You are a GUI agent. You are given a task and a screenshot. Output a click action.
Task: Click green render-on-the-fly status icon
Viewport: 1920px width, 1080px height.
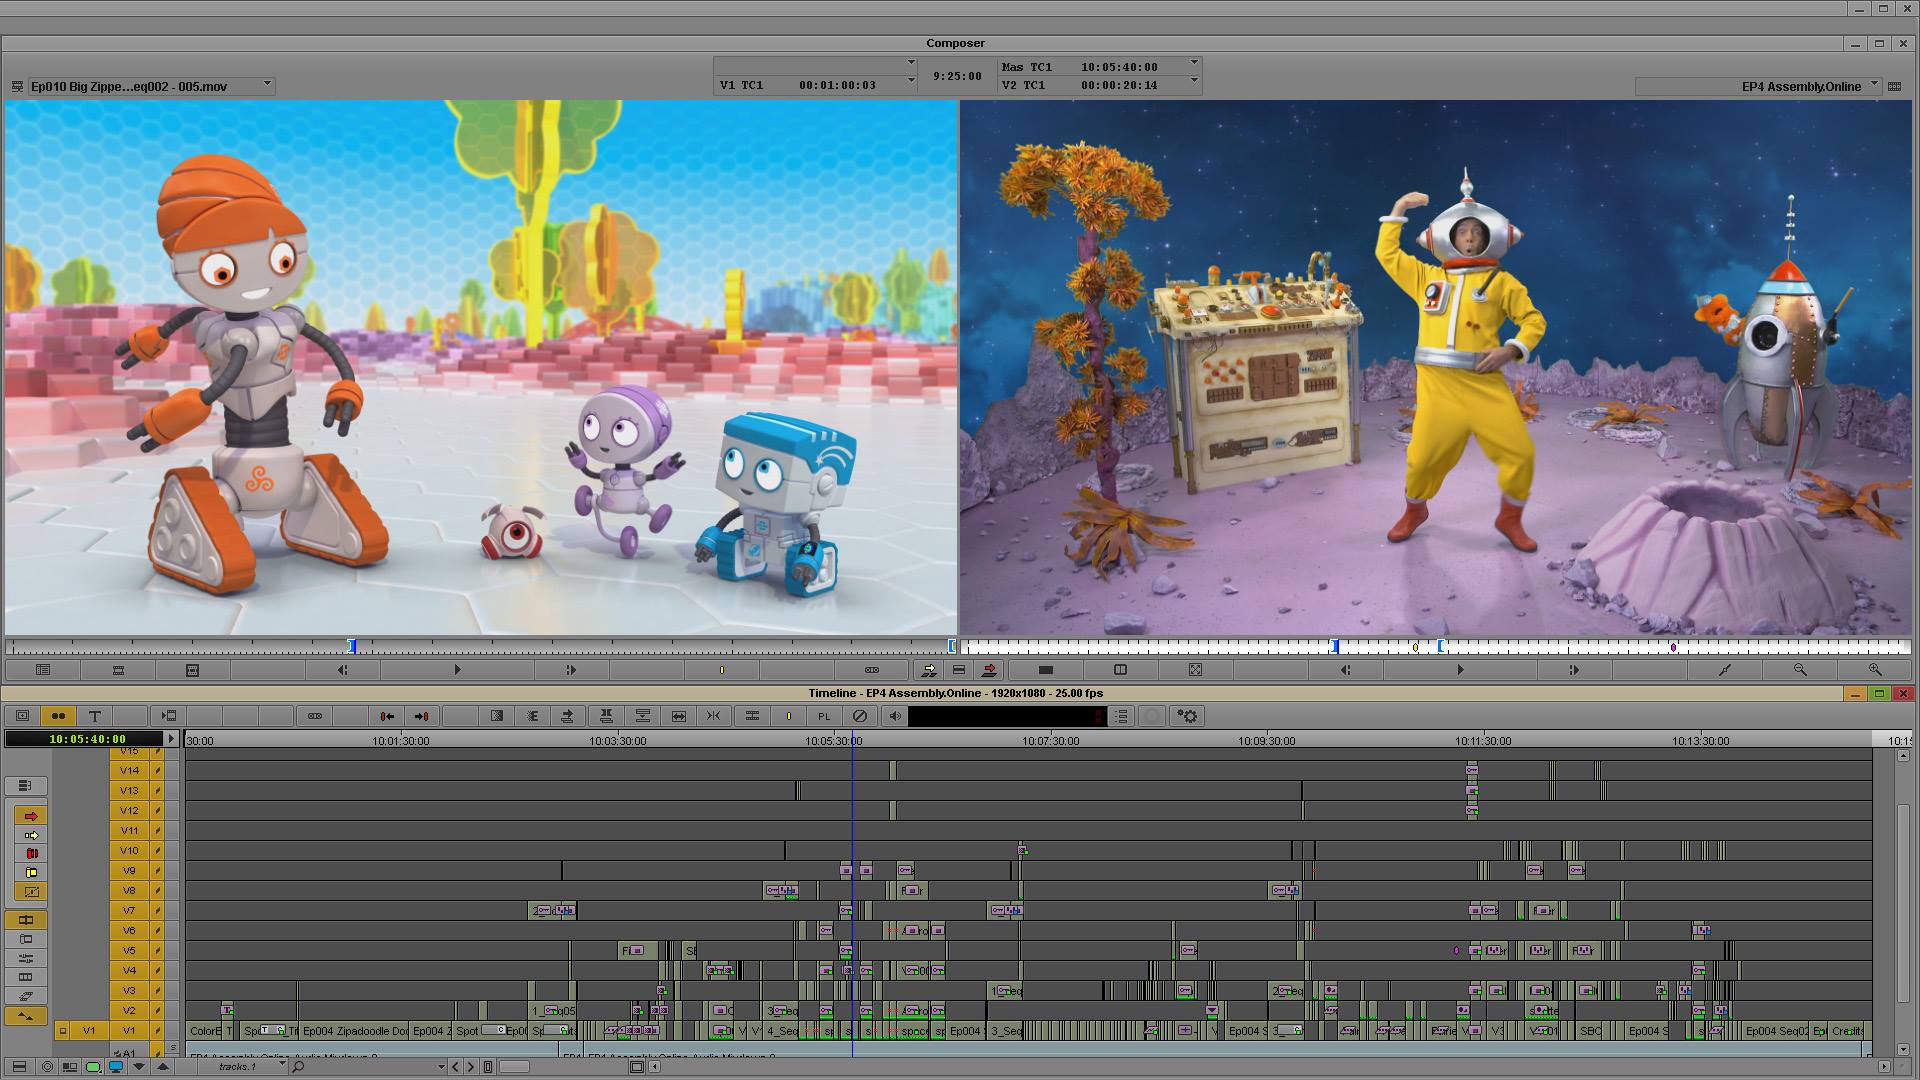[x=93, y=1066]
